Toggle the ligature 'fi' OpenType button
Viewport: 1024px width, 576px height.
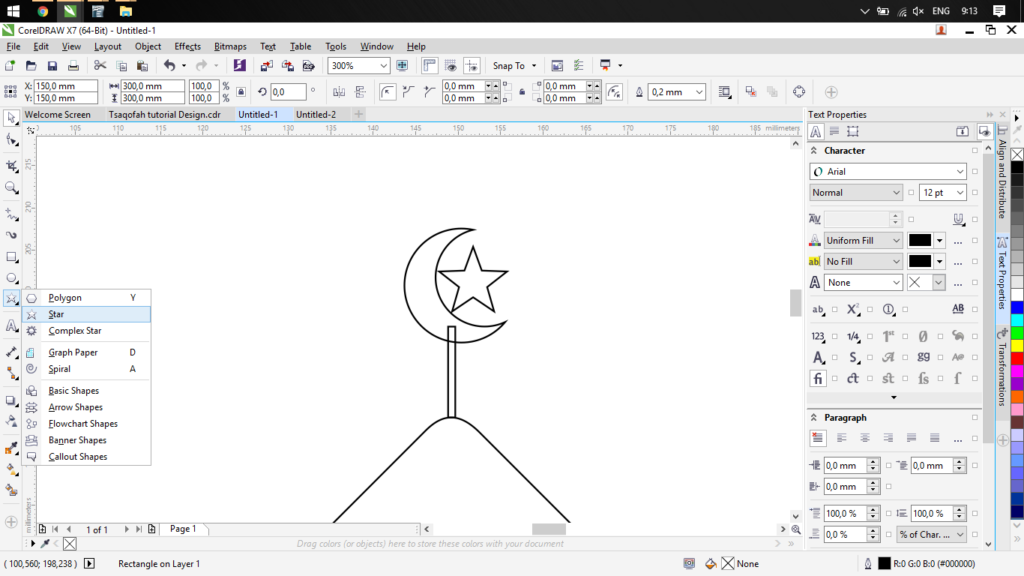[818, 379]
